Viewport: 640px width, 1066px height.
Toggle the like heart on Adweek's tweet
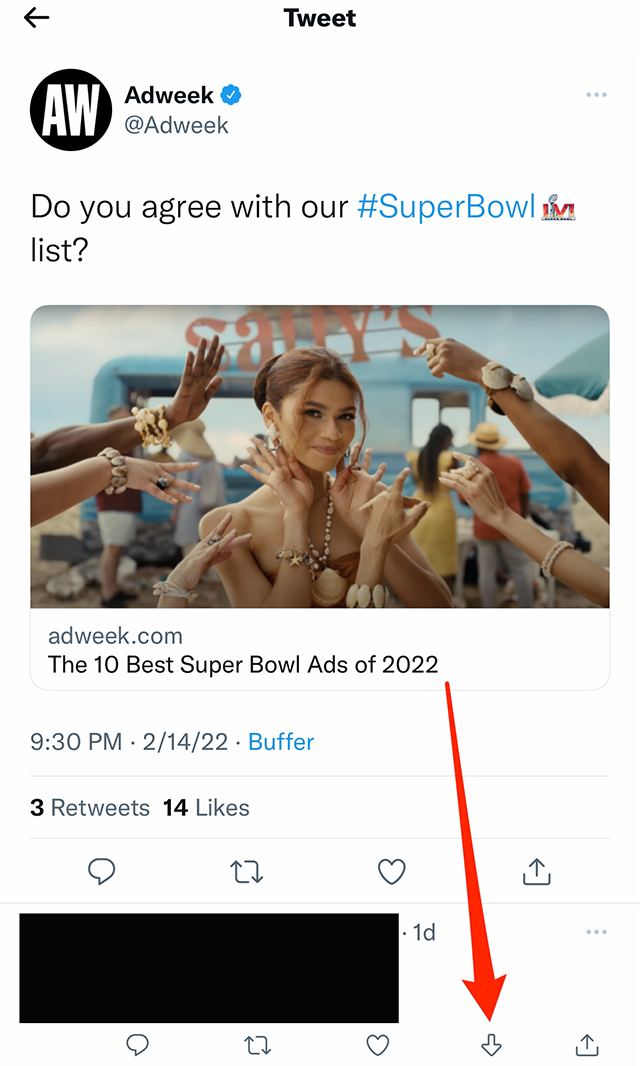pyautogui.click(x=391, y=871)
